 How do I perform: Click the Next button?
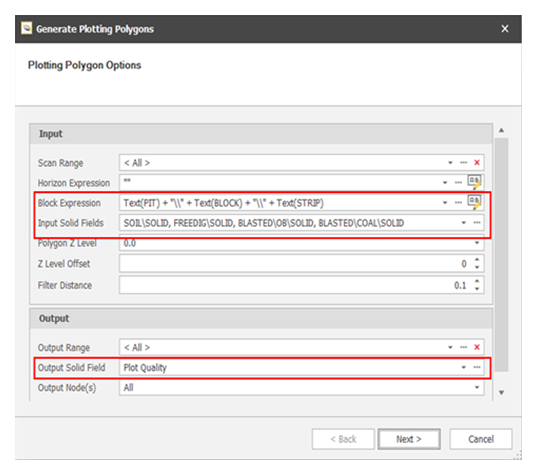pyautogui.click(x=409, y=439)
